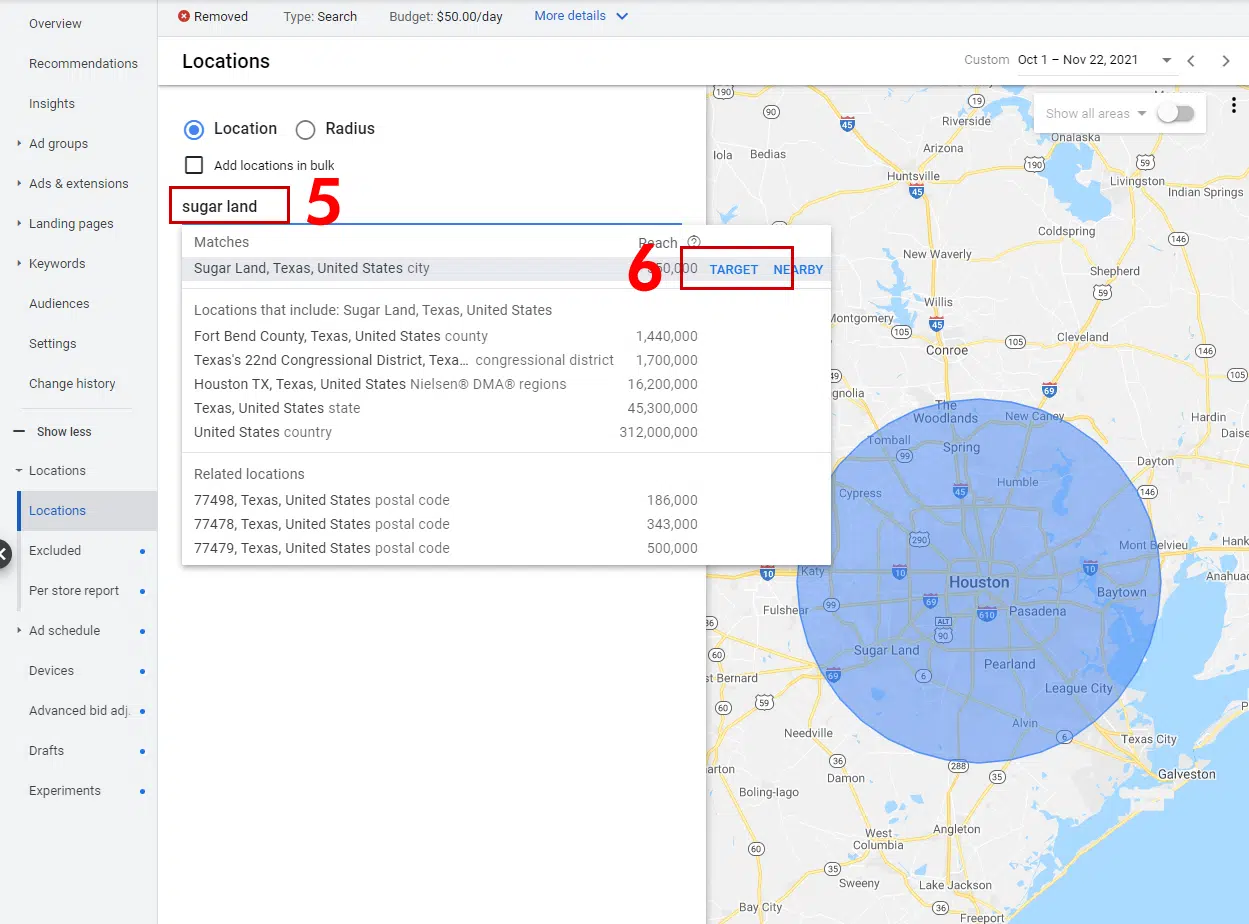Go to next date range arrow
This screenshot has width=1249, height=924.
pos(1226,61)
